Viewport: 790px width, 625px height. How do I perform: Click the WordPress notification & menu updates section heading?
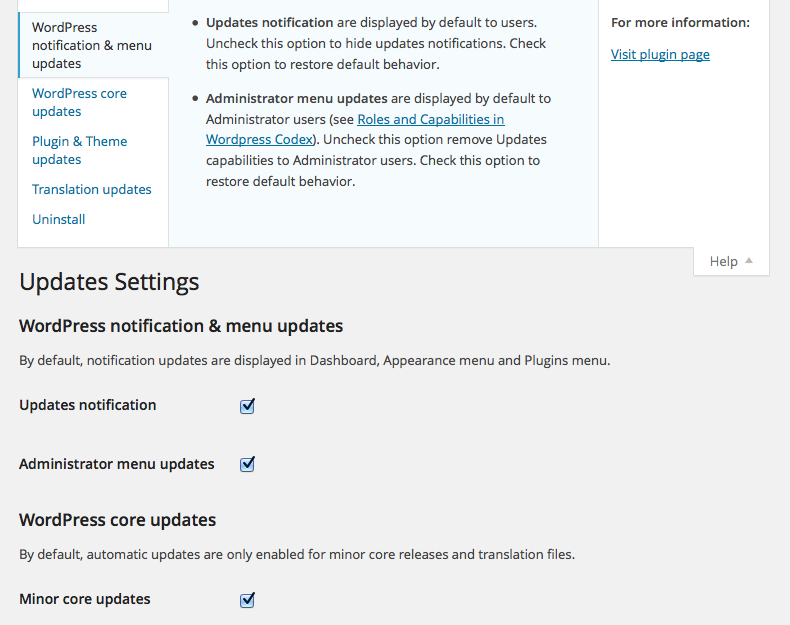(x=181, y=326)
